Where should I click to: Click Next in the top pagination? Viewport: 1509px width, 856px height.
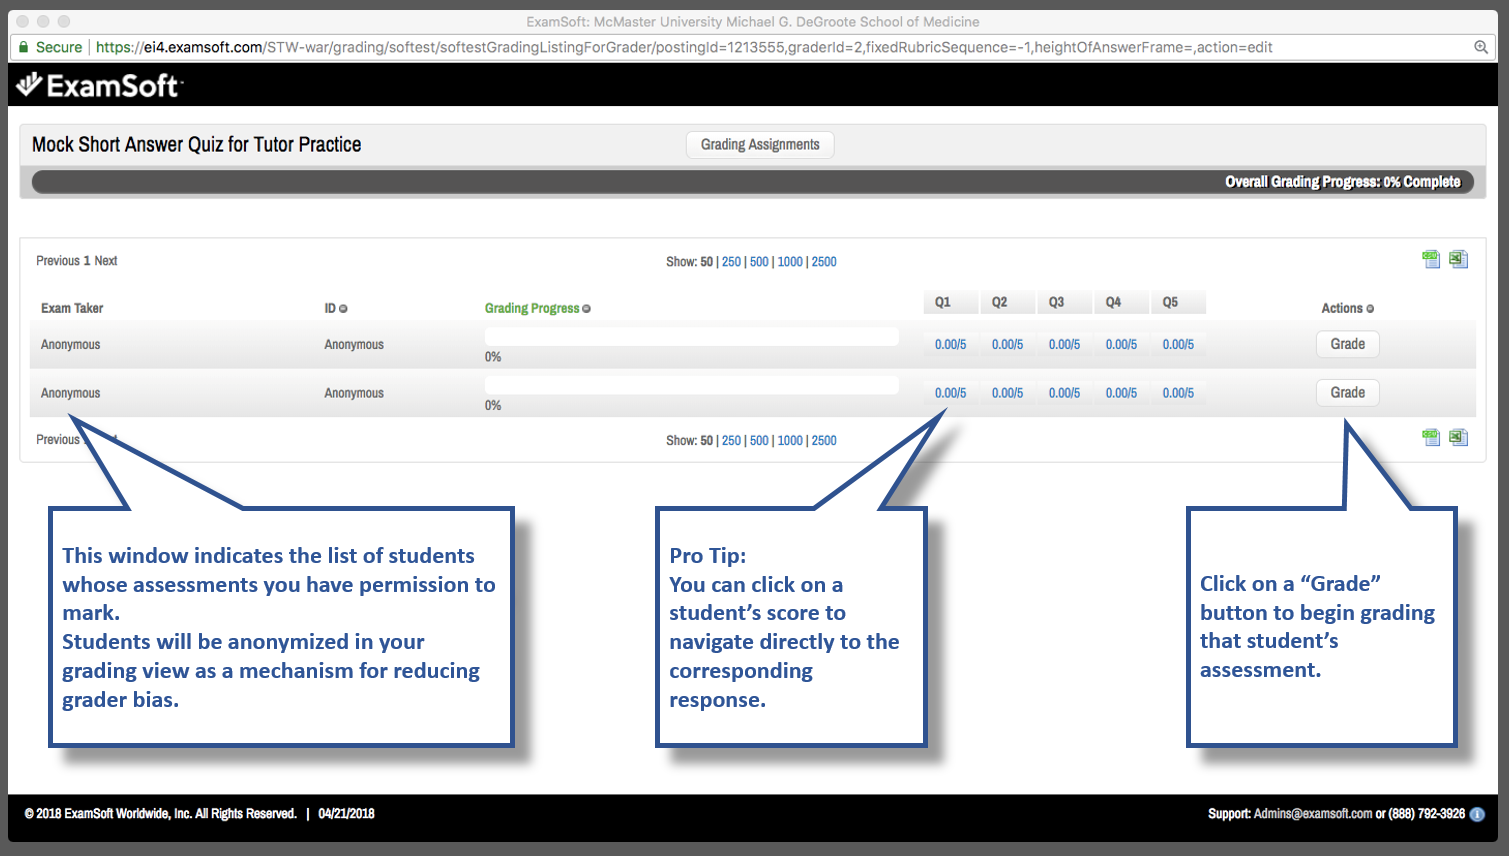[106, 261]
